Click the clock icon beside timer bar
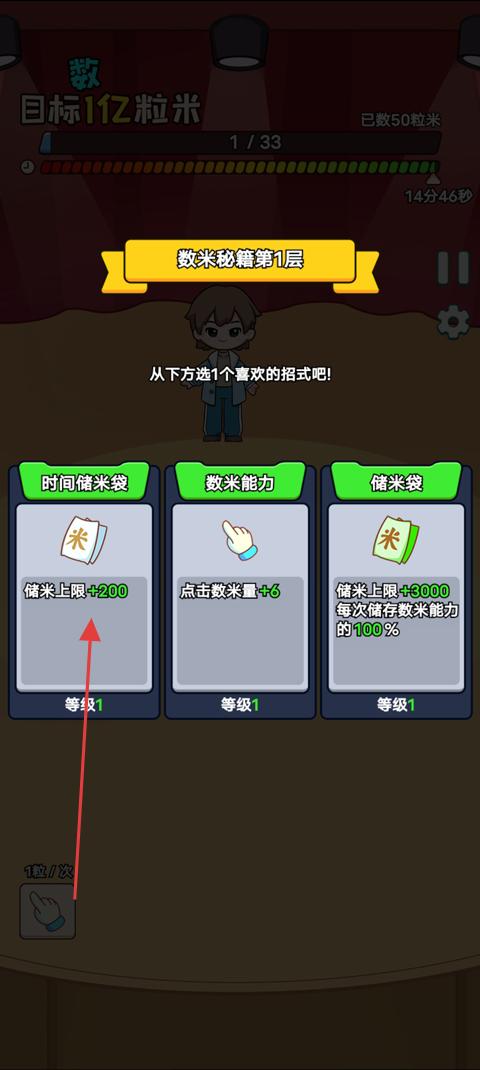 27,167
